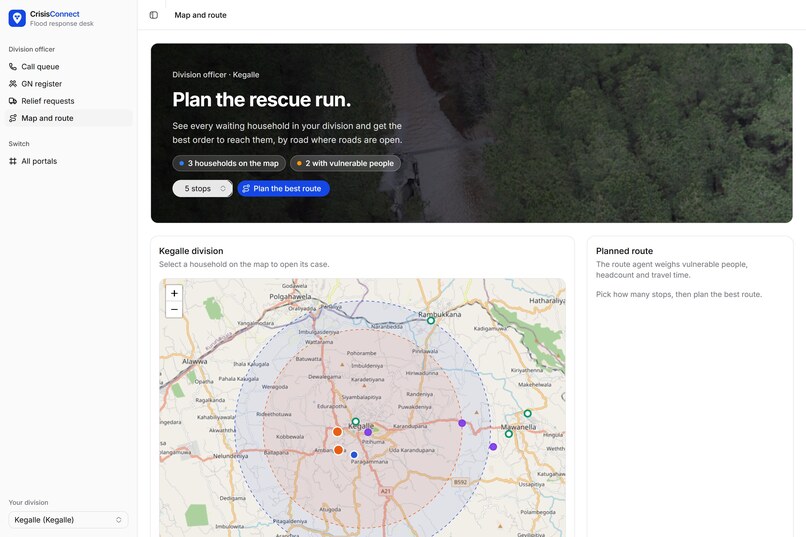Click Polgahawela label on the map
806x537 pixels.
coord(290,297)
